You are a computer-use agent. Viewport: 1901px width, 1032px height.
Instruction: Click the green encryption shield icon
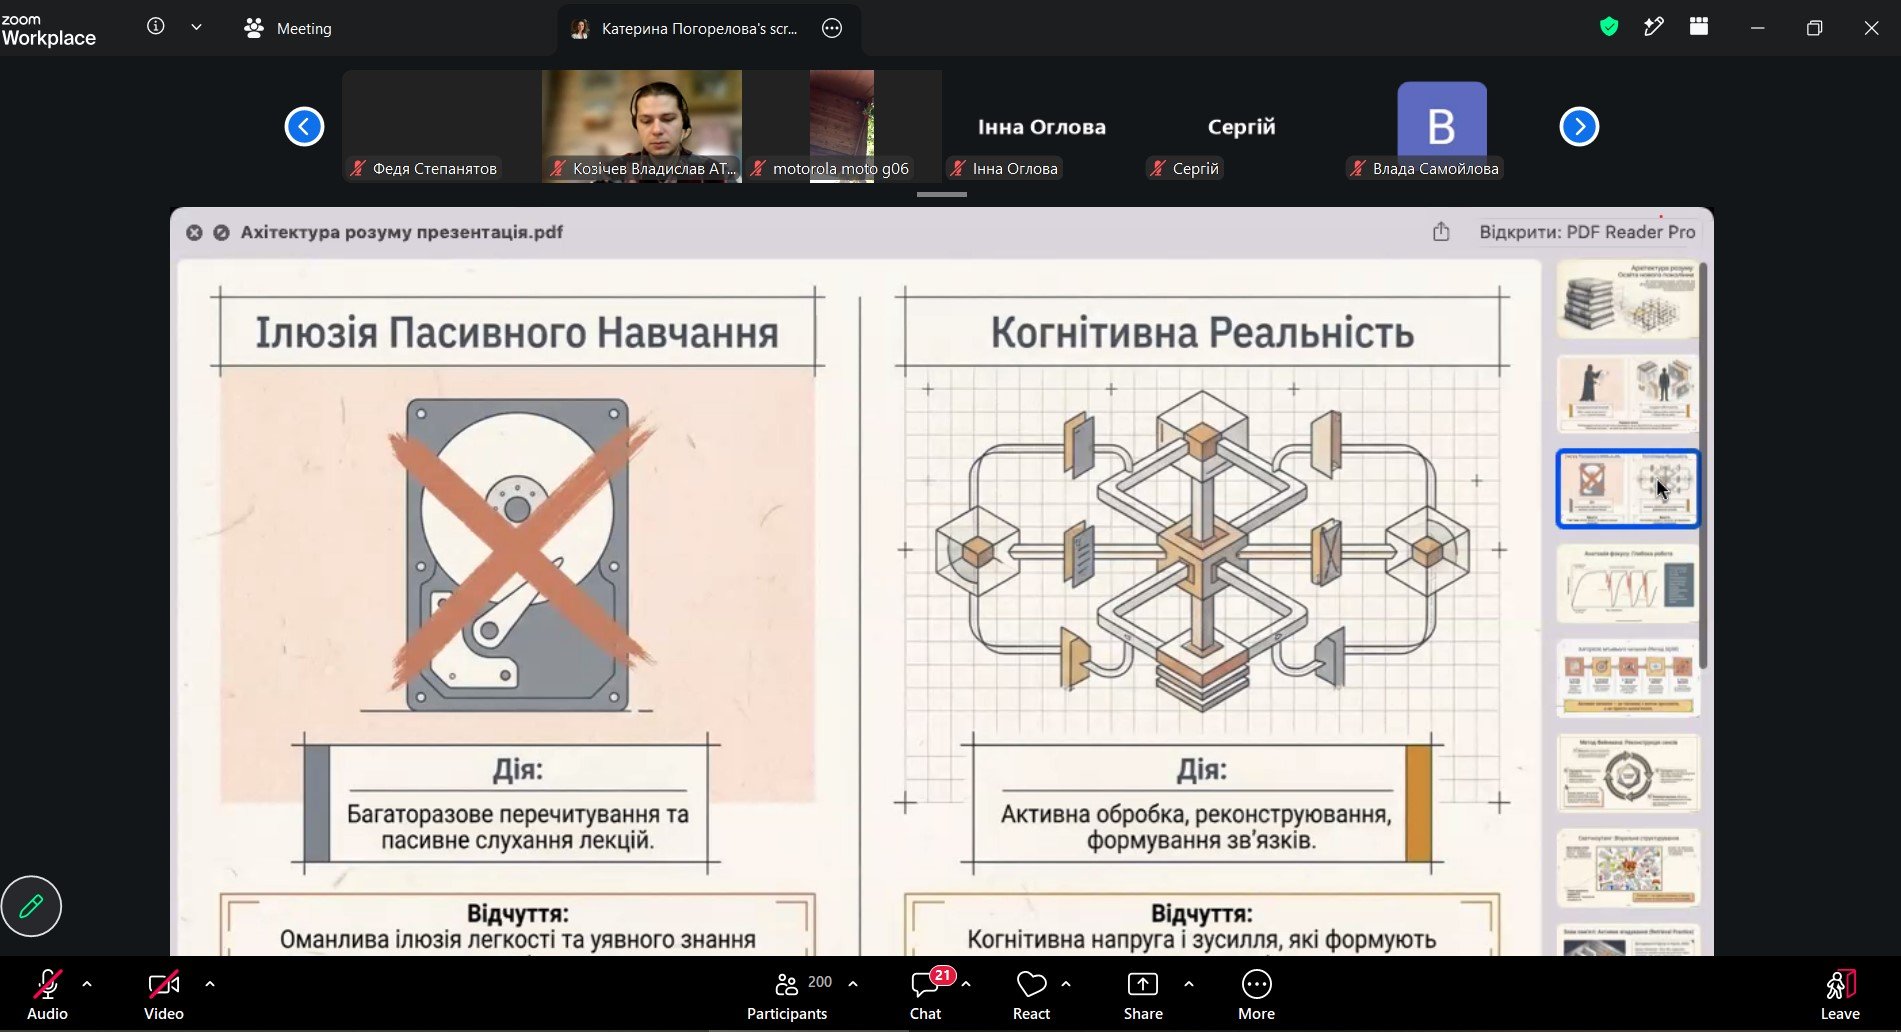(1609, 27)
